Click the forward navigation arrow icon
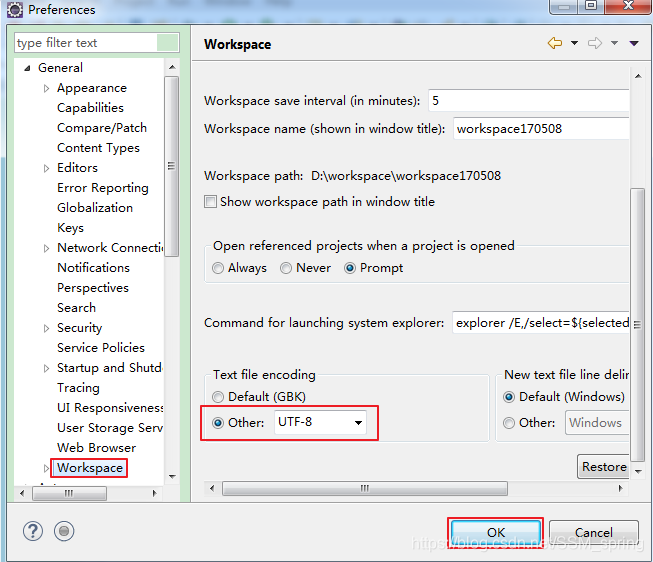Image resolution: width=653 pixels, height=562 pixels. pos(595,43)
